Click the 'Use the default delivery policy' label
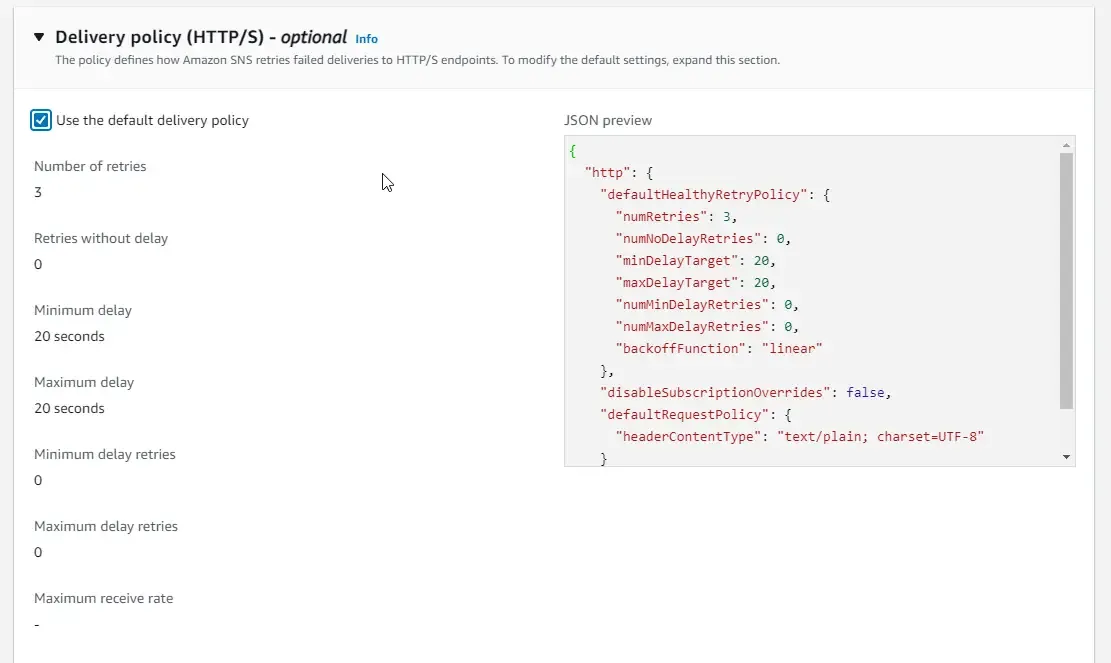The width and height of the screenshot is (1111, 663). pyautogui.click(x=152, y=120)
